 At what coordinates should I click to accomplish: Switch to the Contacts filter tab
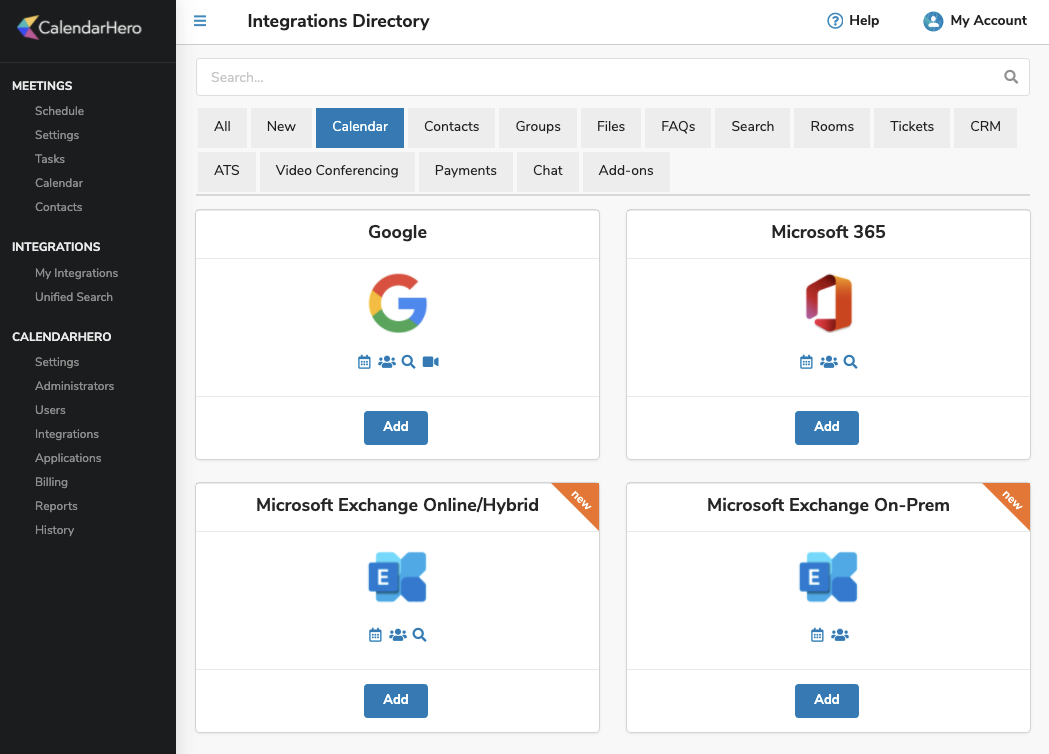[452, 127]
